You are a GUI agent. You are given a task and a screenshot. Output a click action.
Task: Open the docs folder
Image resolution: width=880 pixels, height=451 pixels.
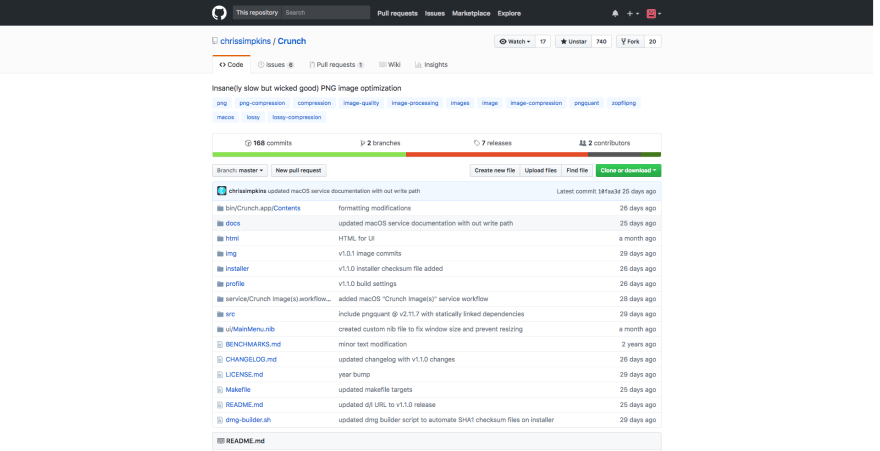coord(233,223)
